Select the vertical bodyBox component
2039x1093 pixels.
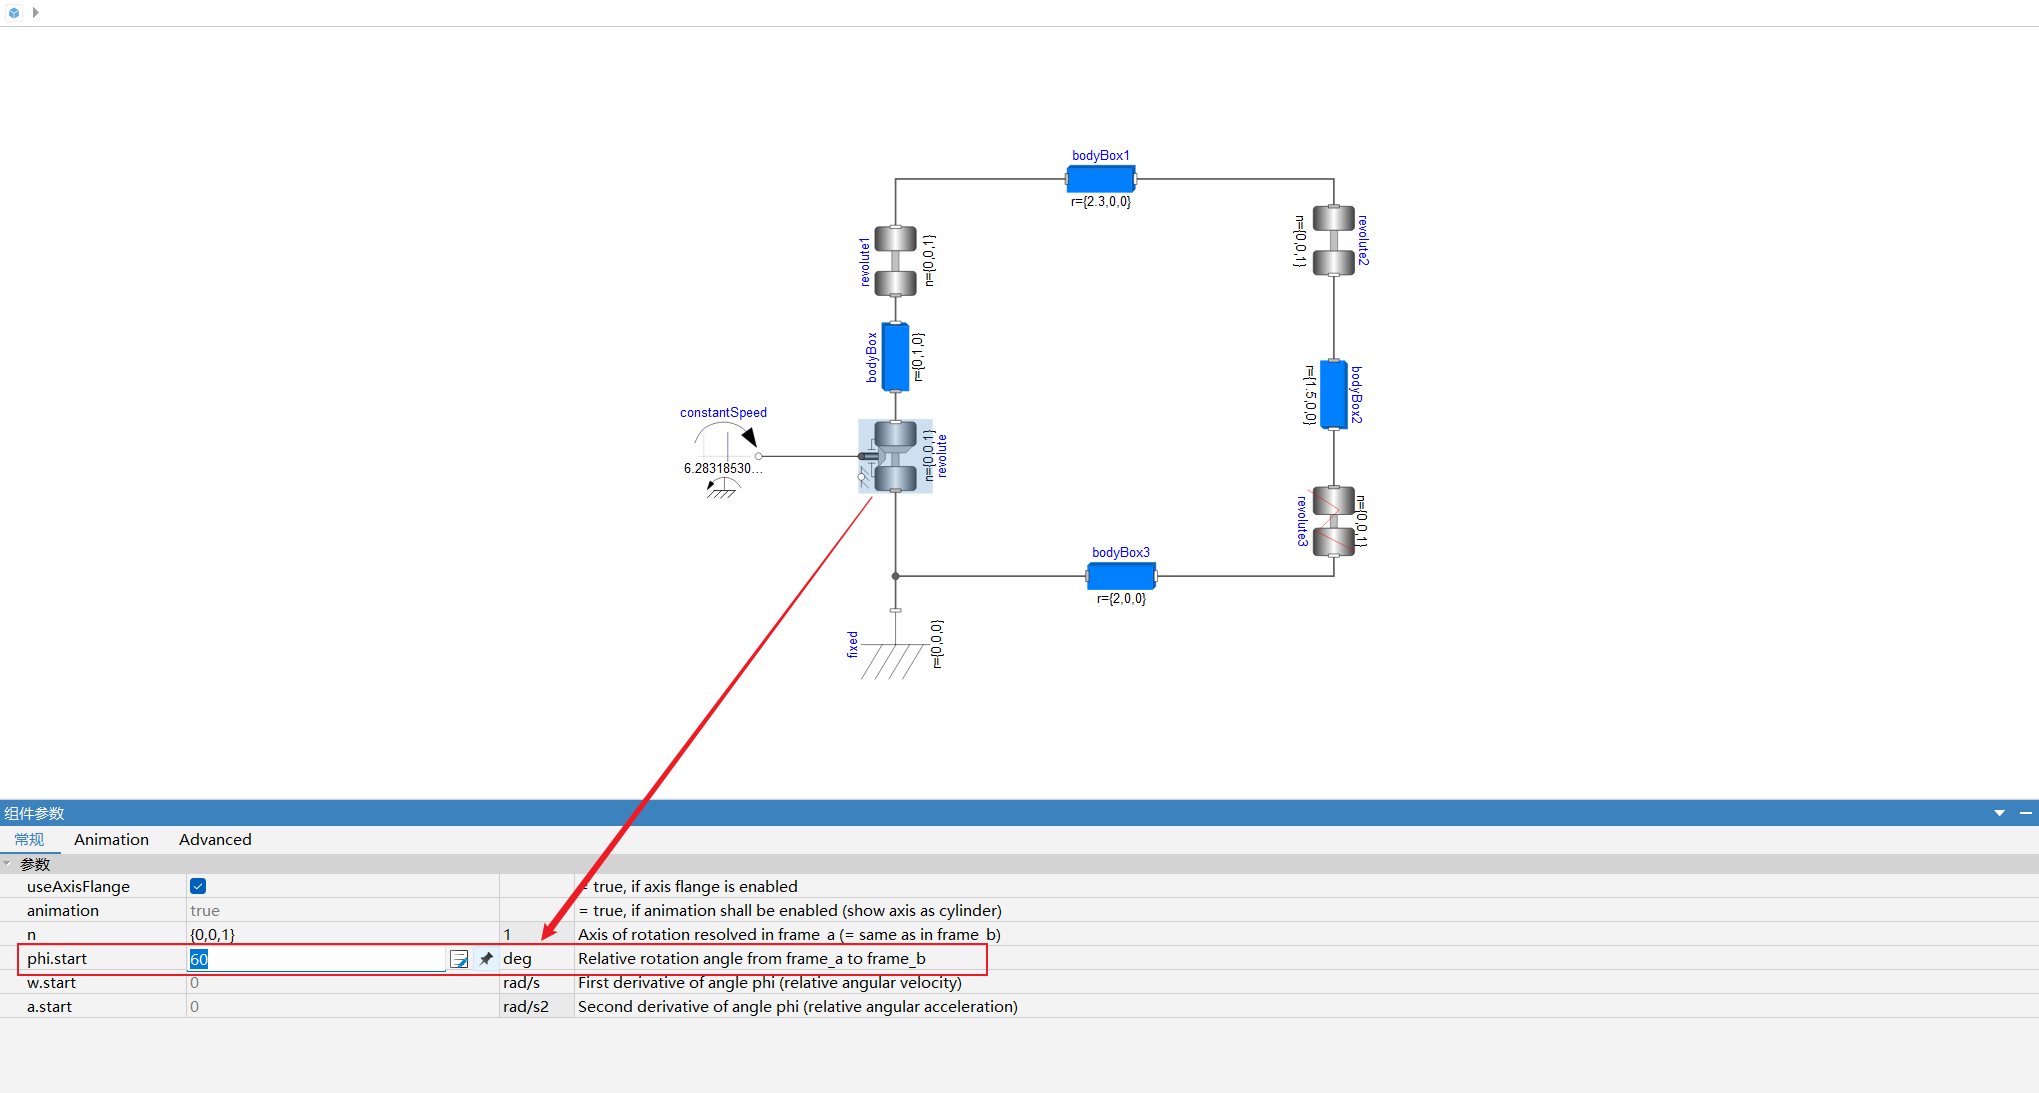pyautogui.click(x=895, y=357)
